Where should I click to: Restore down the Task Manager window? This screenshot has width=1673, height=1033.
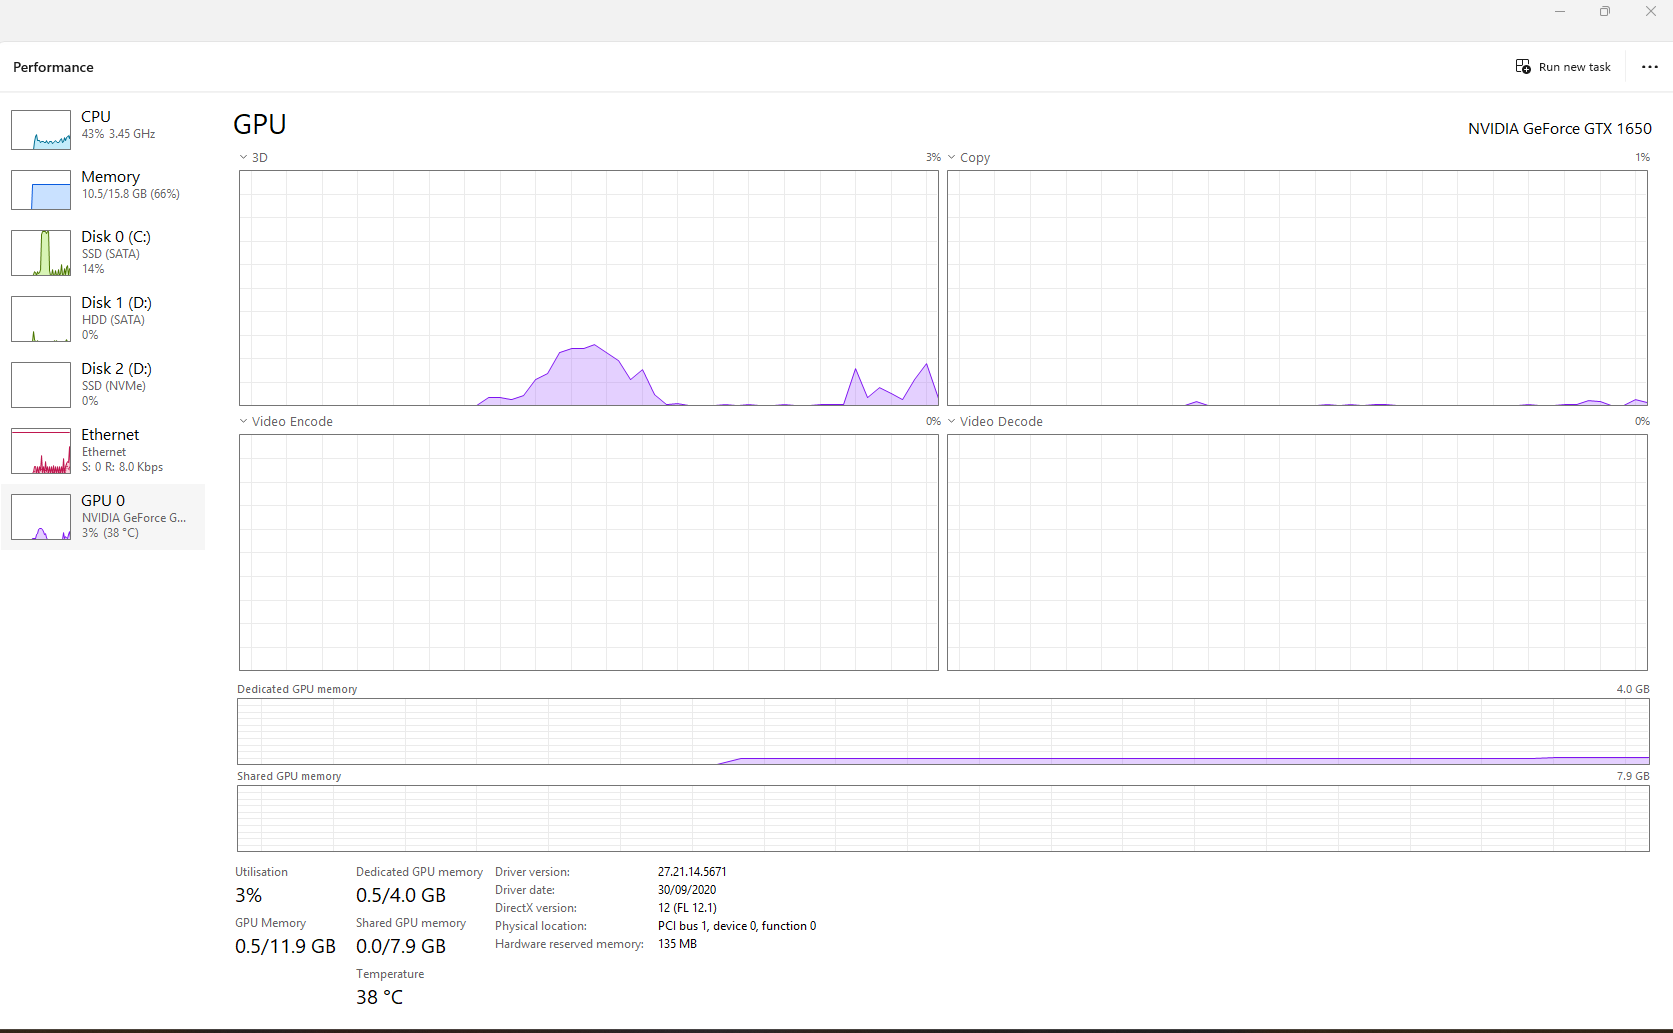[1605, 12]
